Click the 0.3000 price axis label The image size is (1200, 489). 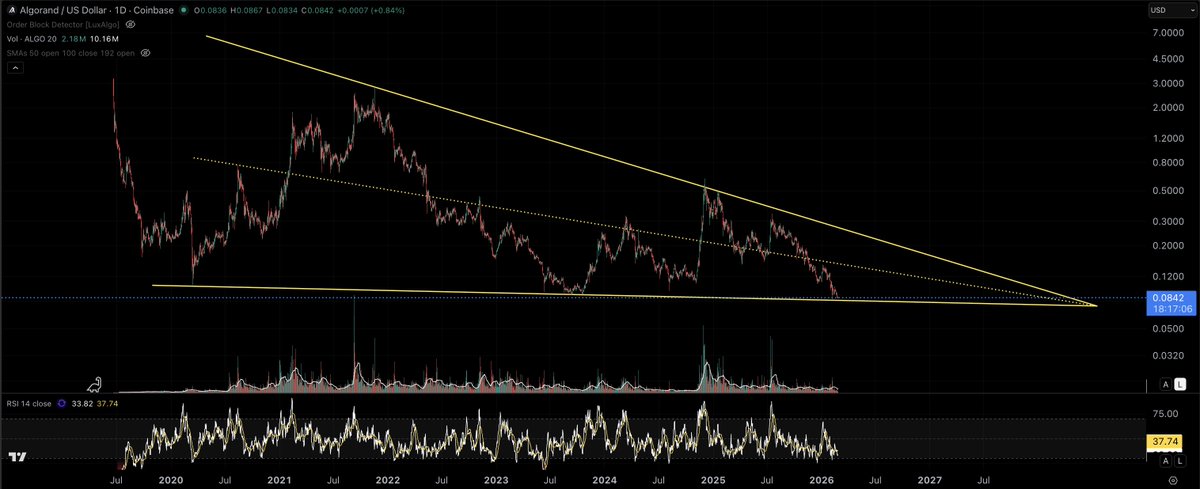[1168, 222]
